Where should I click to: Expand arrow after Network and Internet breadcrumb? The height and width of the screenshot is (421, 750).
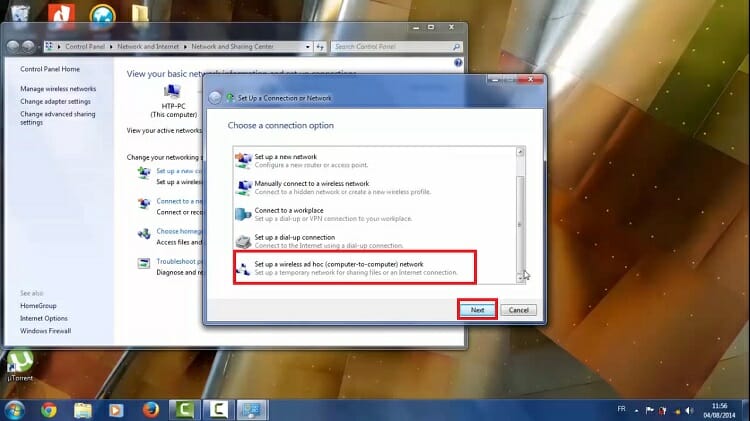pyautogui.click(x=185, y=46)
